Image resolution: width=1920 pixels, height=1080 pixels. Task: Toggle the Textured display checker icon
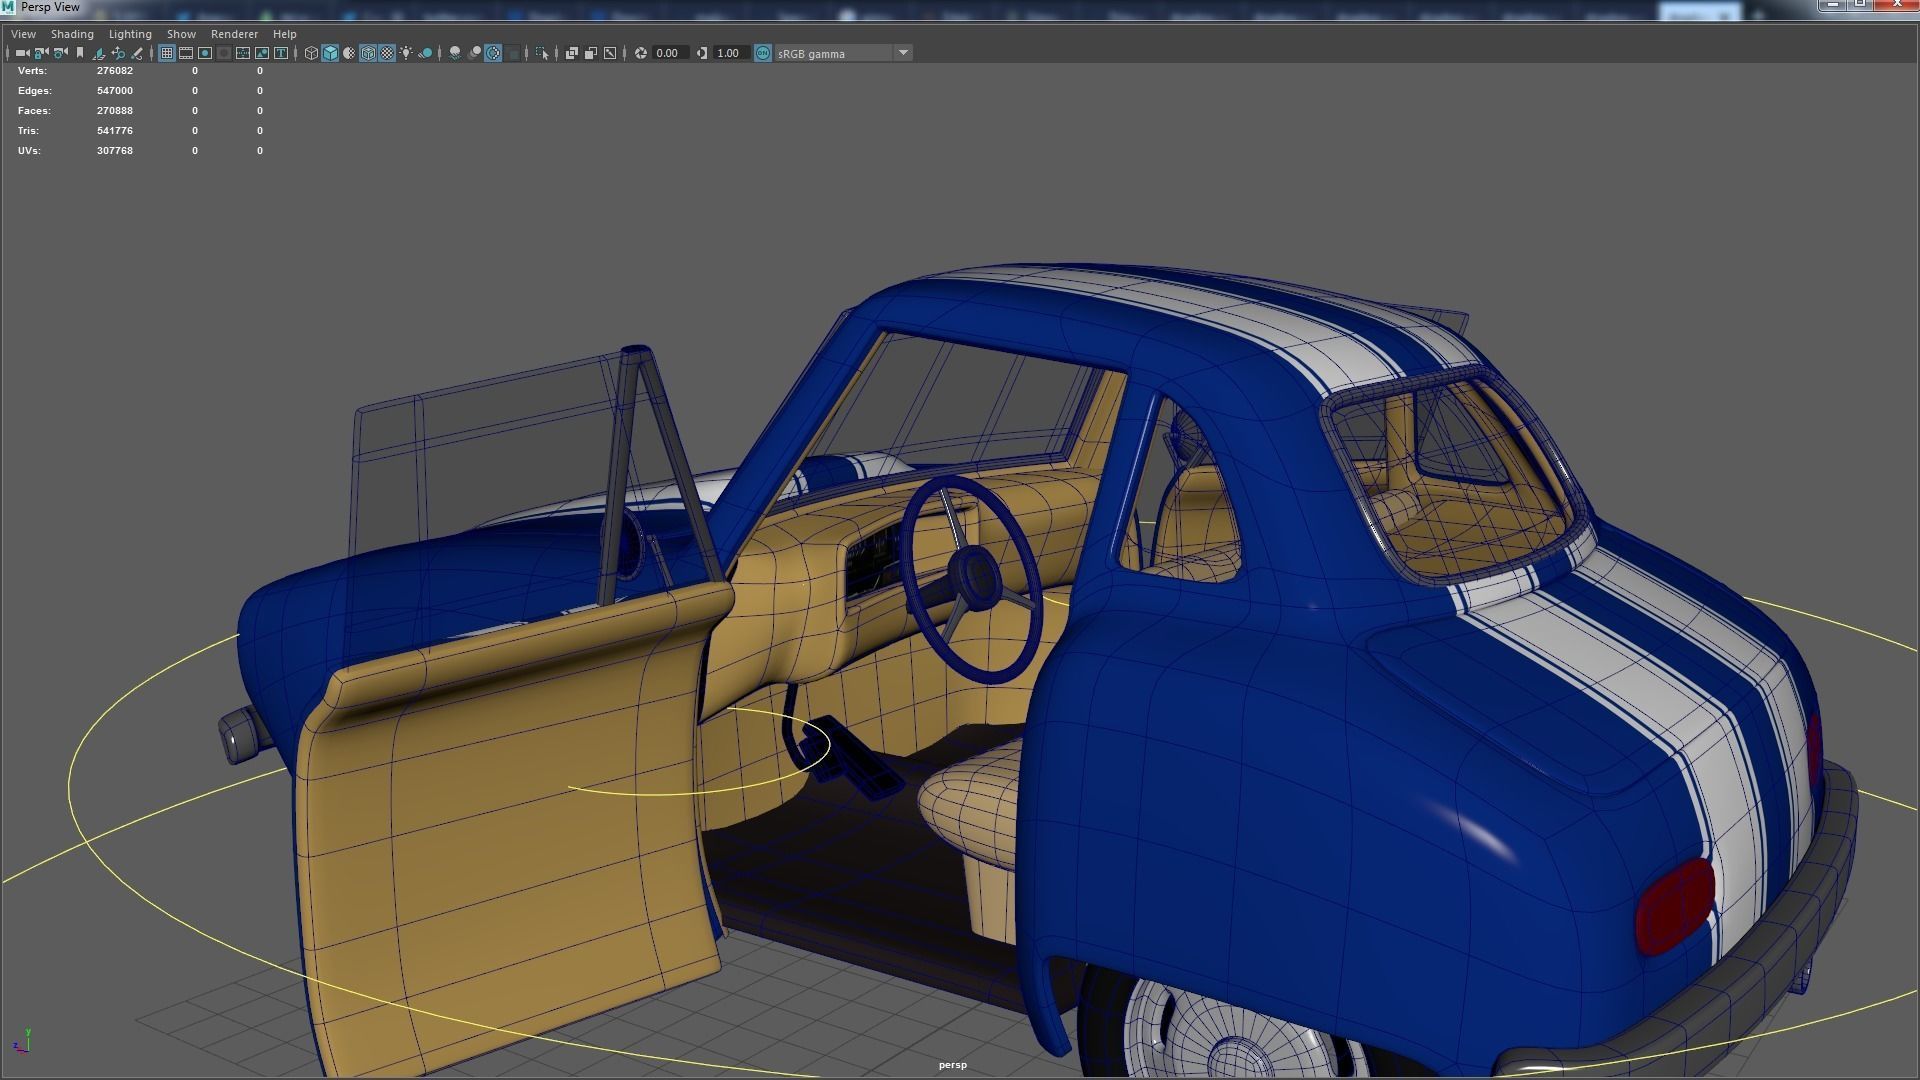point(387,53)
